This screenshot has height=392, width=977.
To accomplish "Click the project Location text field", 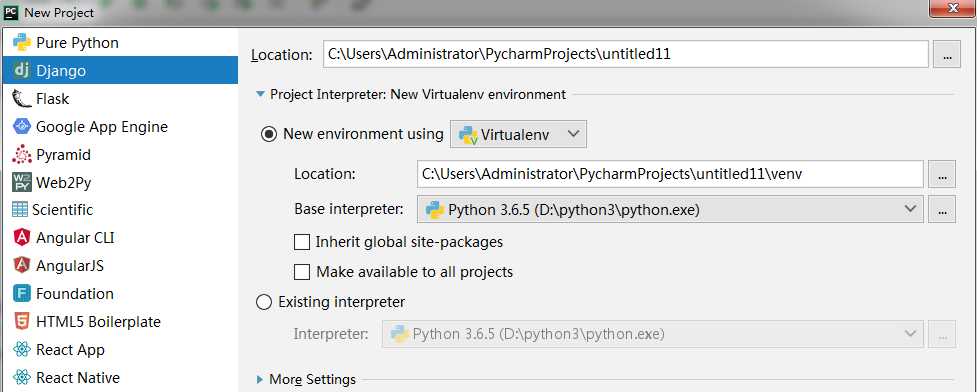I will pos(626,54).
